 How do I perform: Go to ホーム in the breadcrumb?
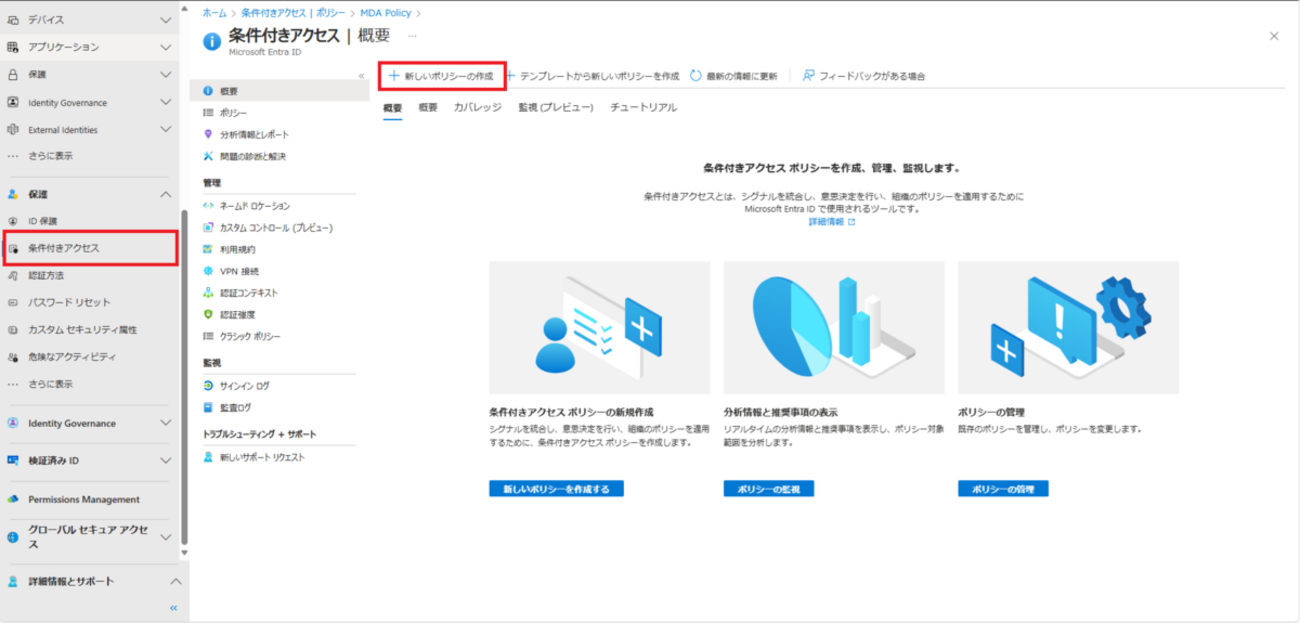pyautogui.click(x=214, y=12)
